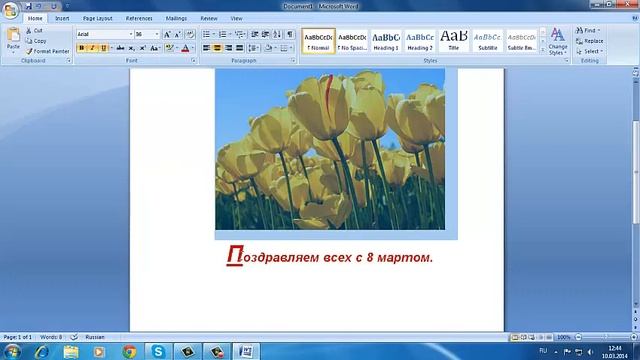This screenshot has height=360, width=640.
Task: Apply the Subtitle style
Action: click(x=488, y=41)
